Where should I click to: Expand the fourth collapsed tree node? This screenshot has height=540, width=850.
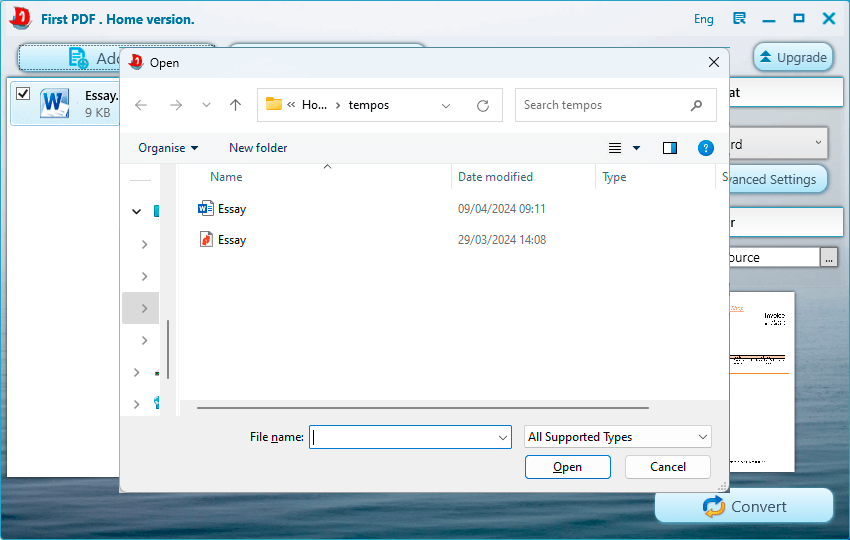(144, 340)
